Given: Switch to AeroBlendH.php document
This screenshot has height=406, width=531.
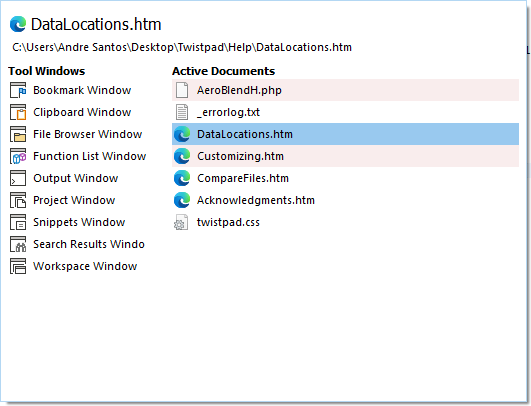Looking at the screenshot, I should (345, 90).
